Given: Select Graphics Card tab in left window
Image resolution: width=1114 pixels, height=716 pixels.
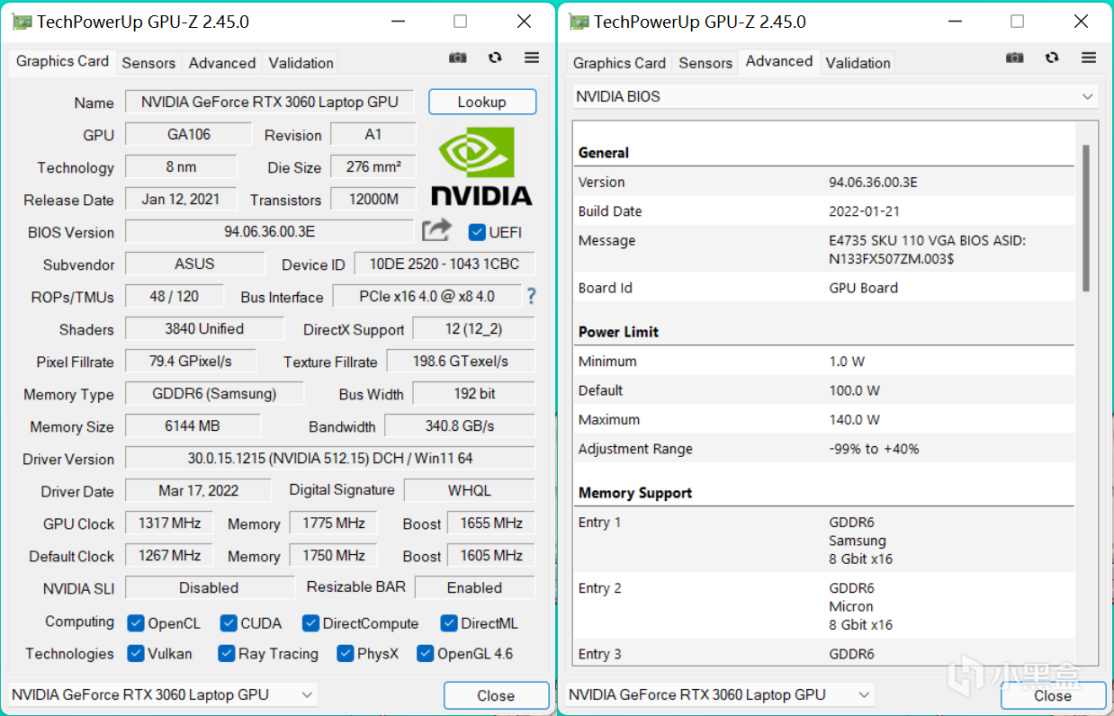Looking at the screenshot, I should coord(63,61).
